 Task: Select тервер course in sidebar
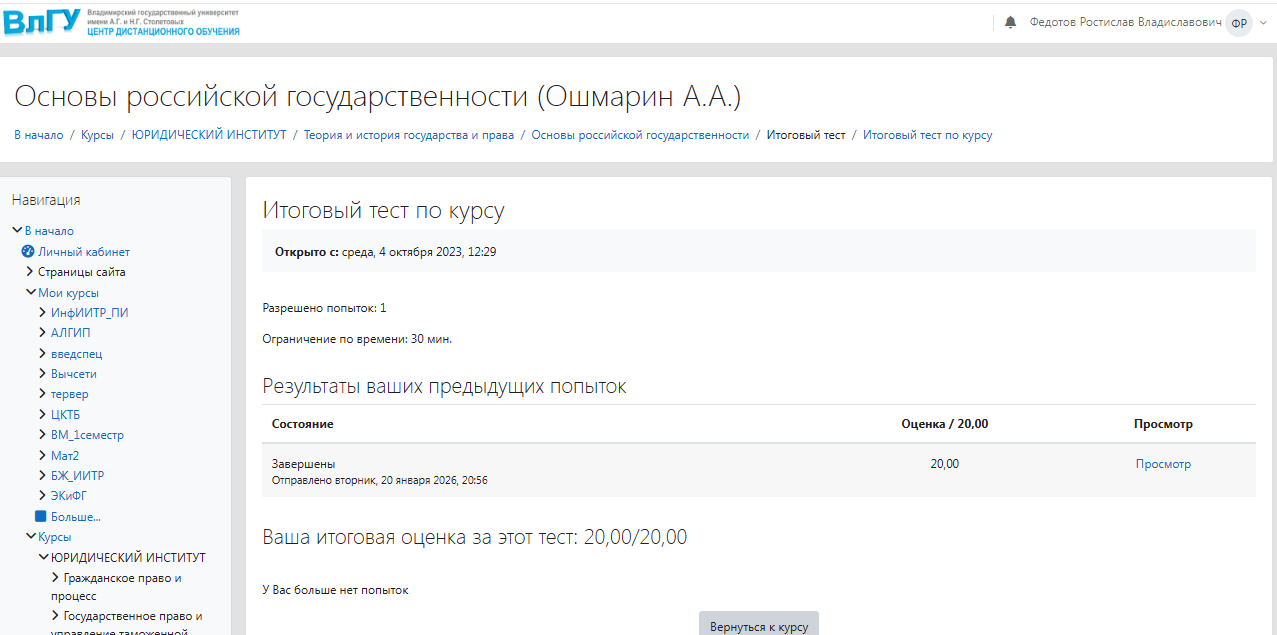[x=69, y=394]
